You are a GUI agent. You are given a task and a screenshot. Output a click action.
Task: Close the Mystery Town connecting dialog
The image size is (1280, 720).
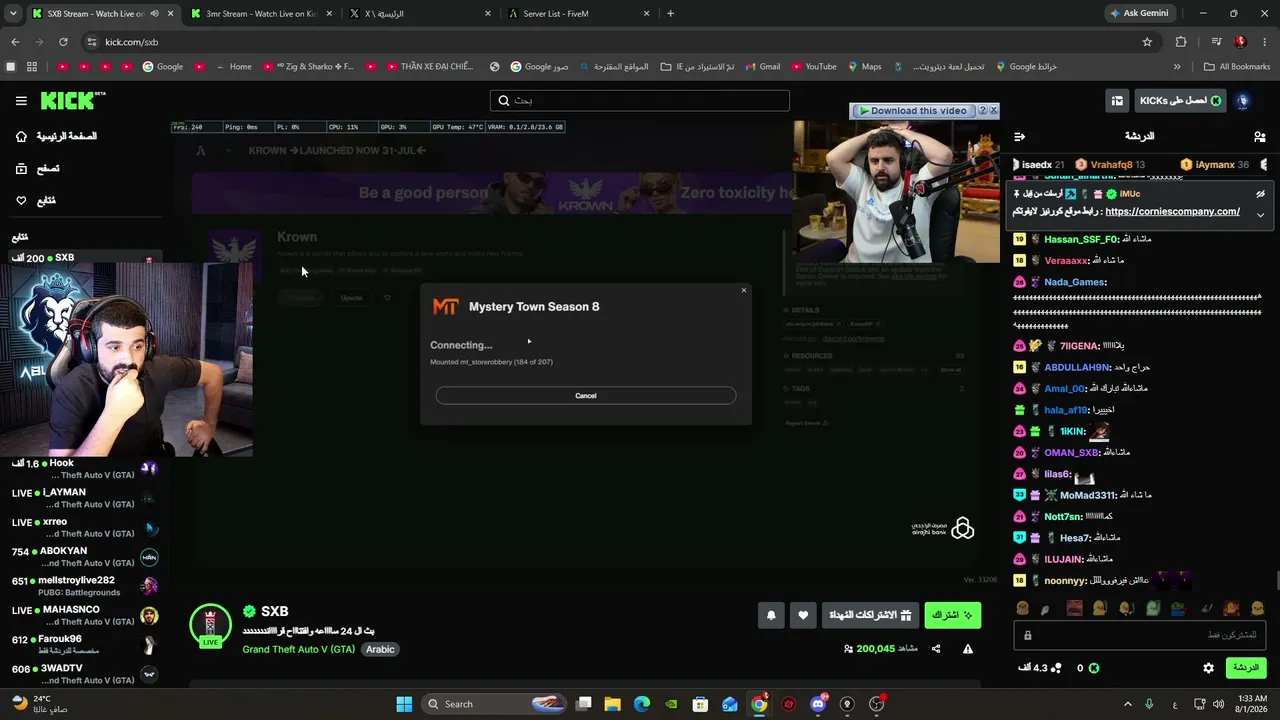tap(743, 291)
